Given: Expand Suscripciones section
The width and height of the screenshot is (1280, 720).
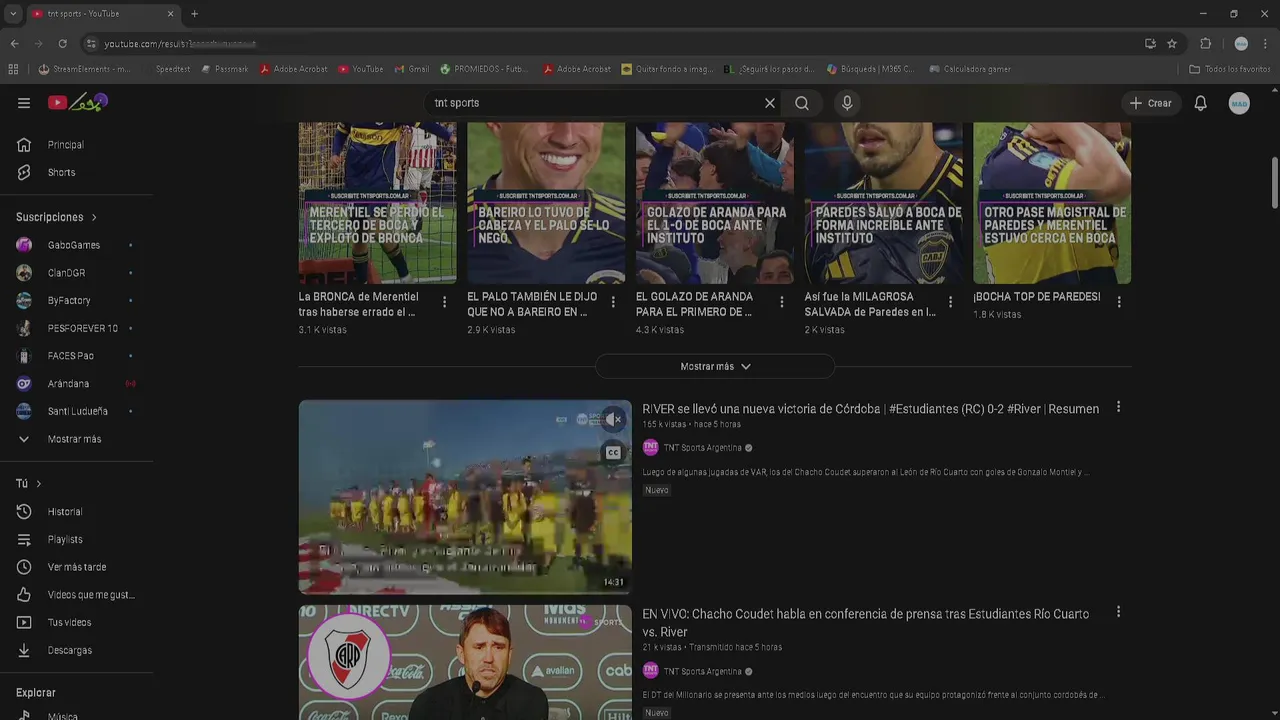Looking at the screenshot, I should pyautogui.click(x=57, y=217).
